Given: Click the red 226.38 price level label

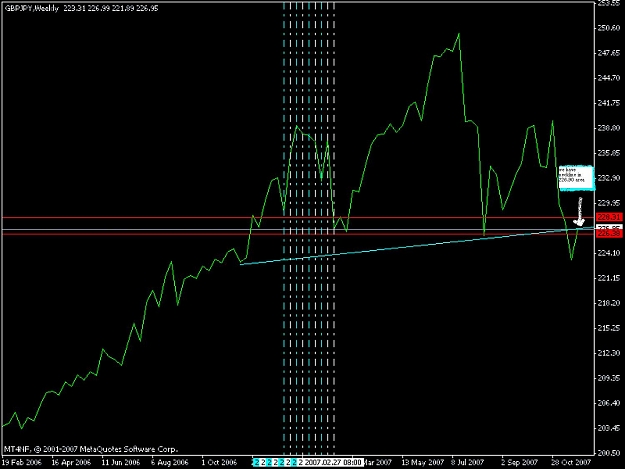Looking at the screenshot, I should tap(609, 234).
